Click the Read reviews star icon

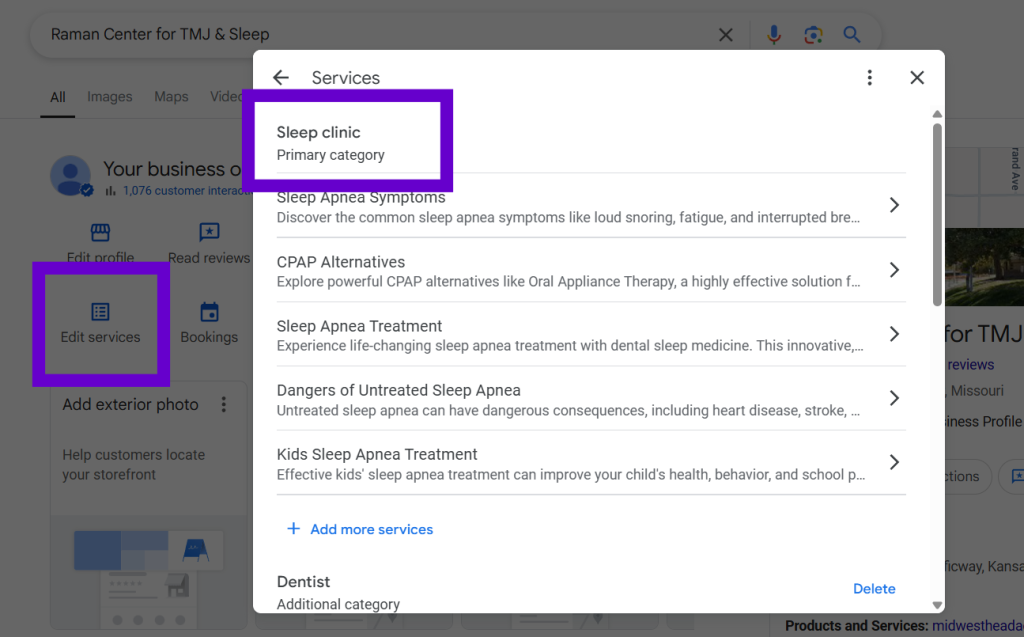209,231
